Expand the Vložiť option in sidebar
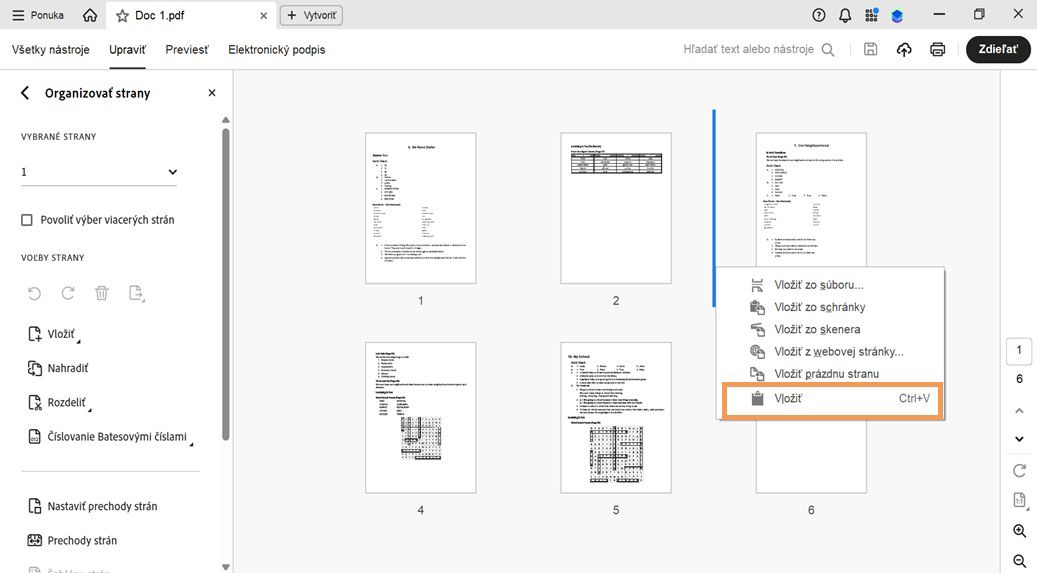Image resolution: width=1037 pixels, height=573 pixels. coord(53,334)
